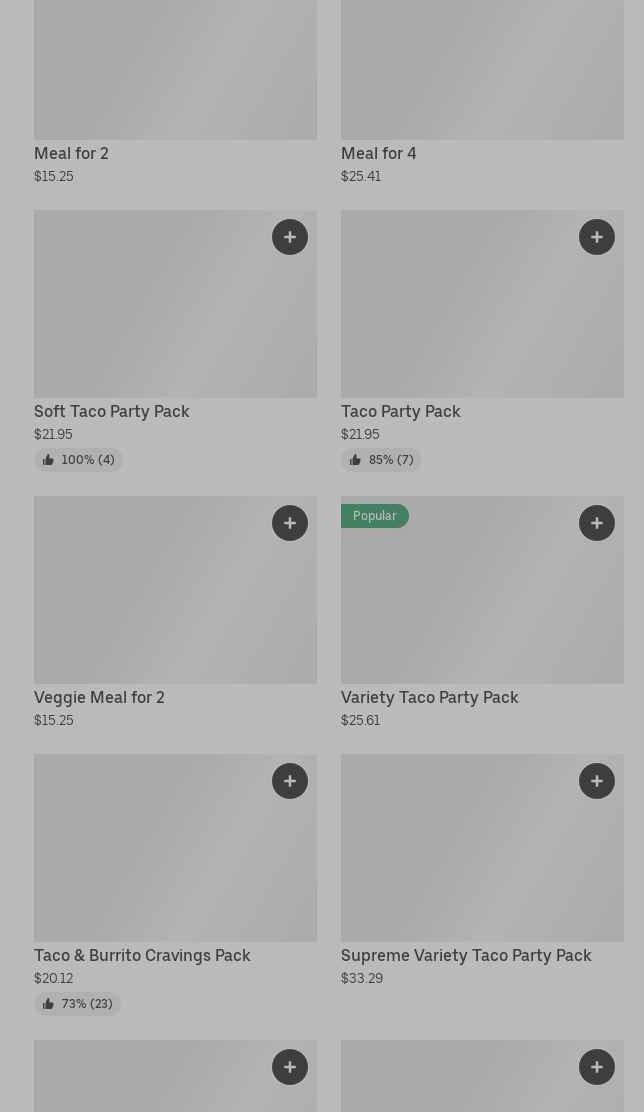This screenshot has width=644, height=1112.
Task: Select the Taco Party Pack title
Action: [x=400, y=411]
